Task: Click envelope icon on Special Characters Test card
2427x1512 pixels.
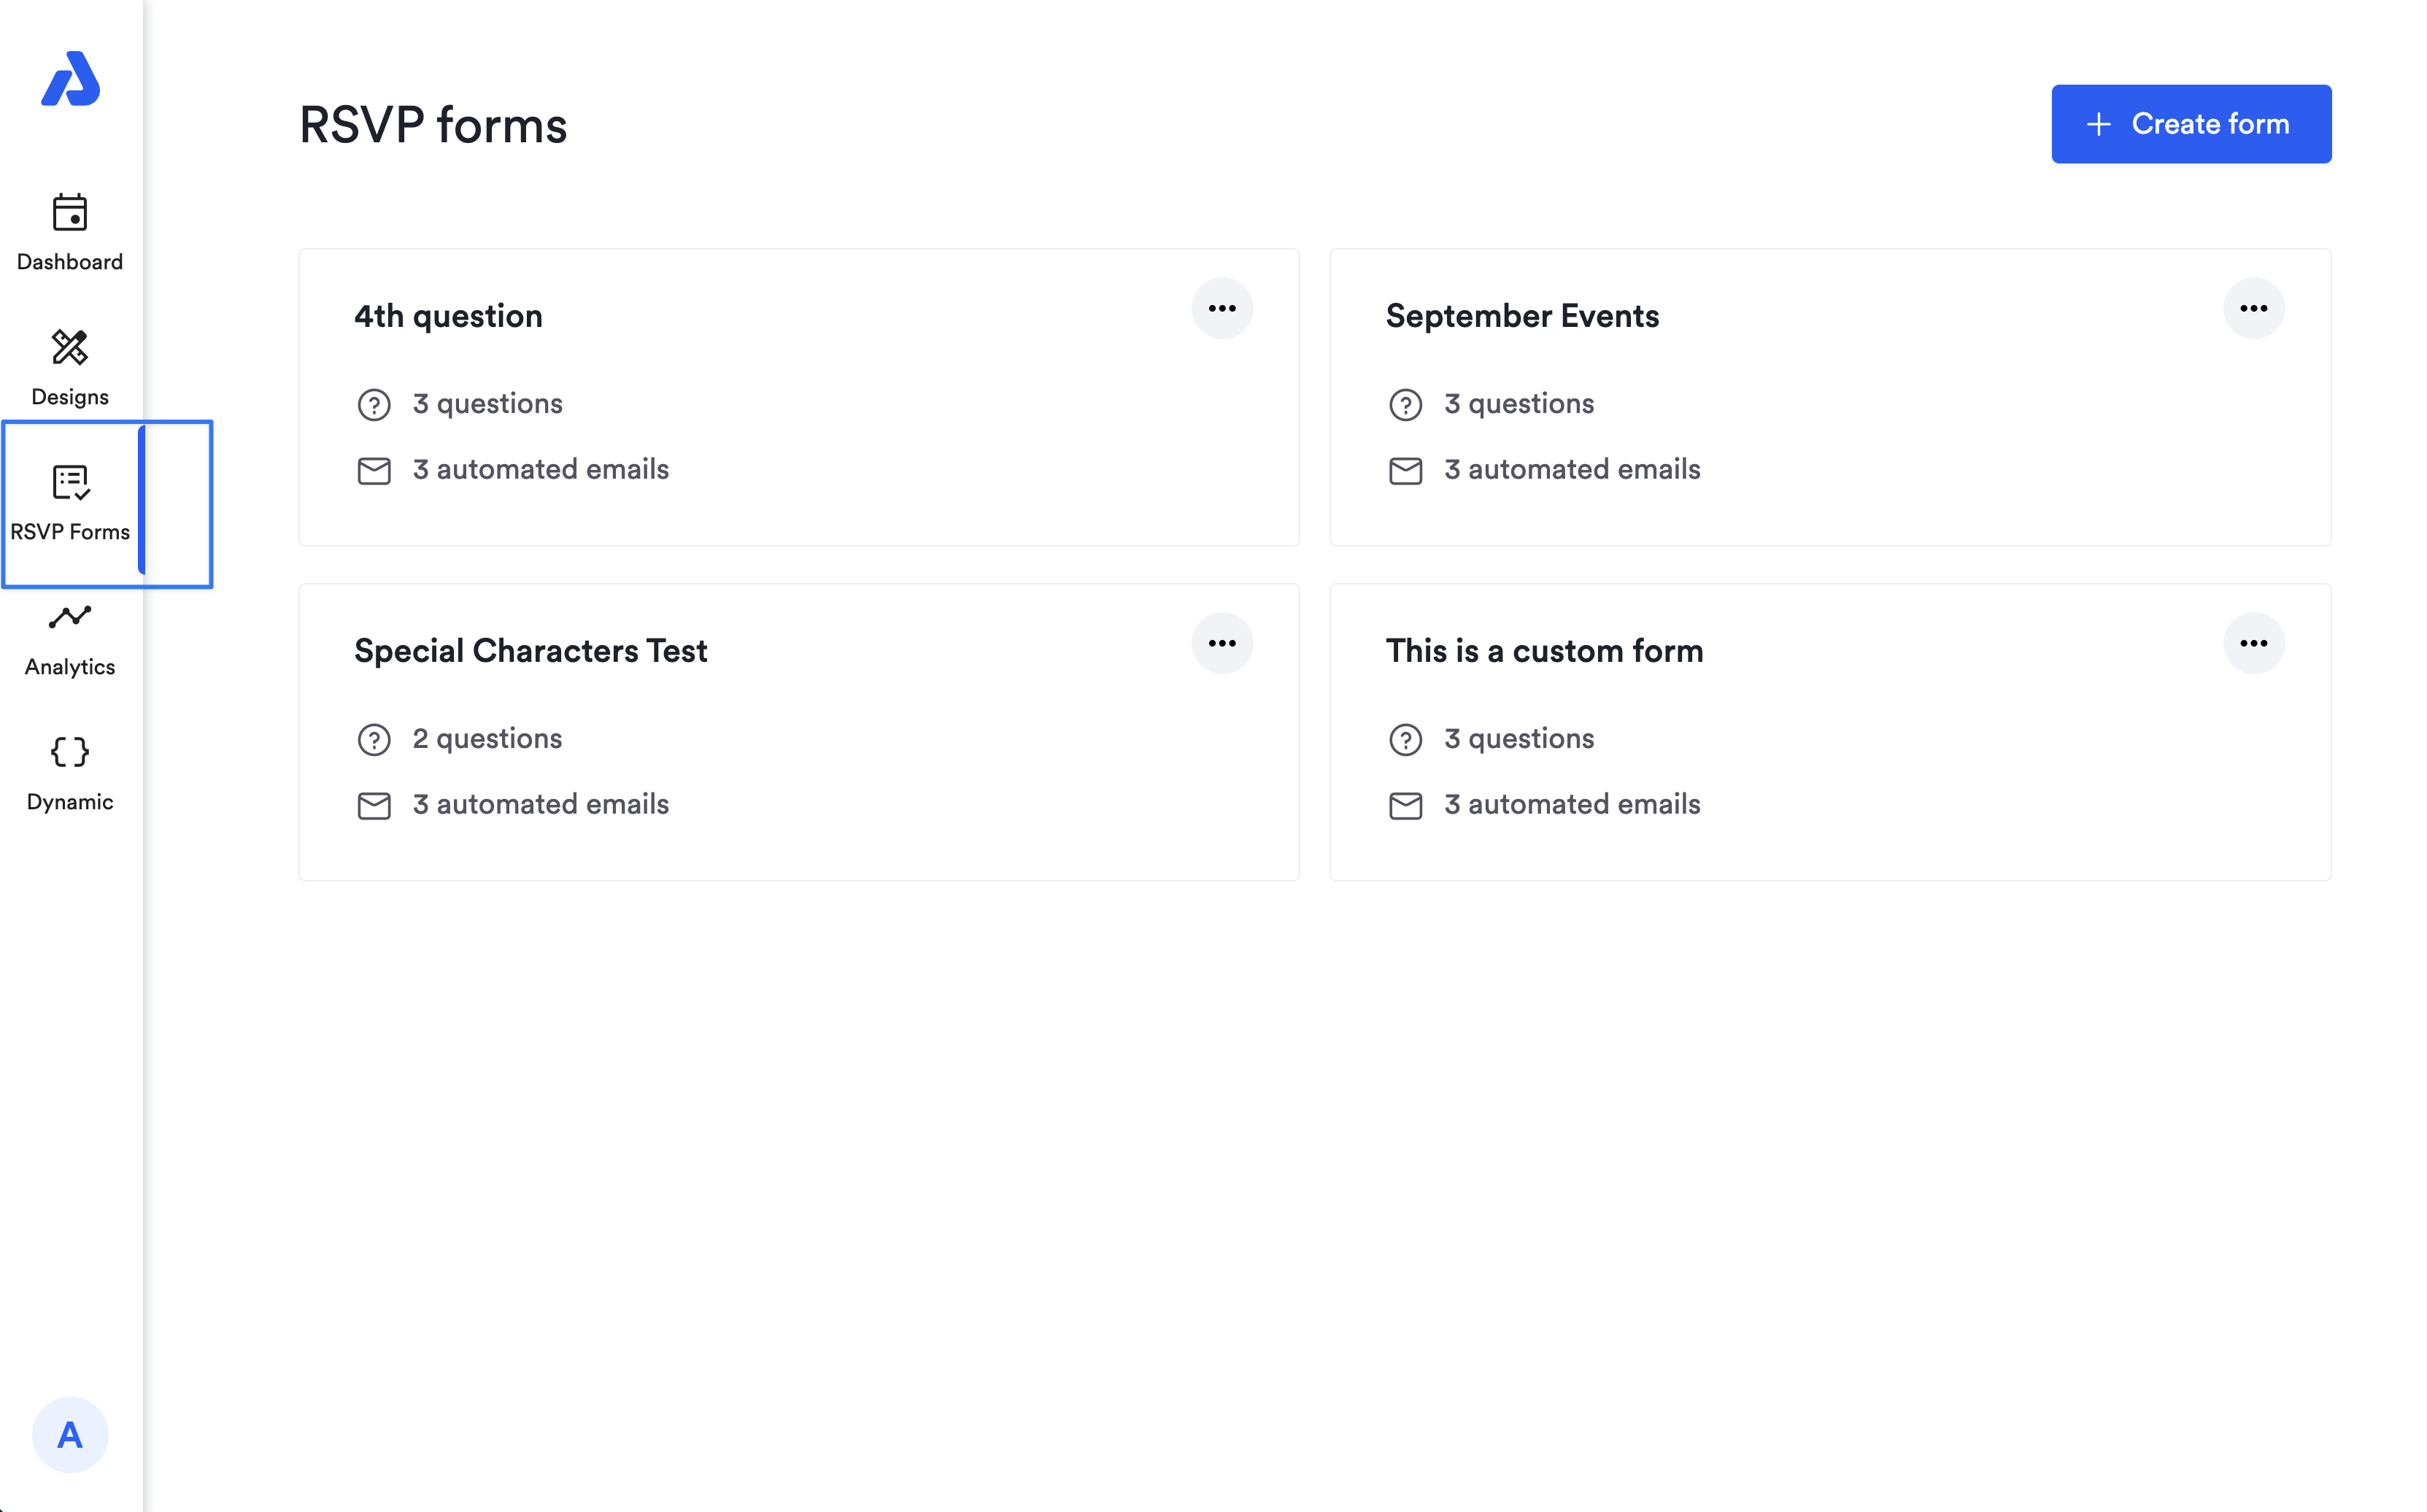Action: [374, 805]
